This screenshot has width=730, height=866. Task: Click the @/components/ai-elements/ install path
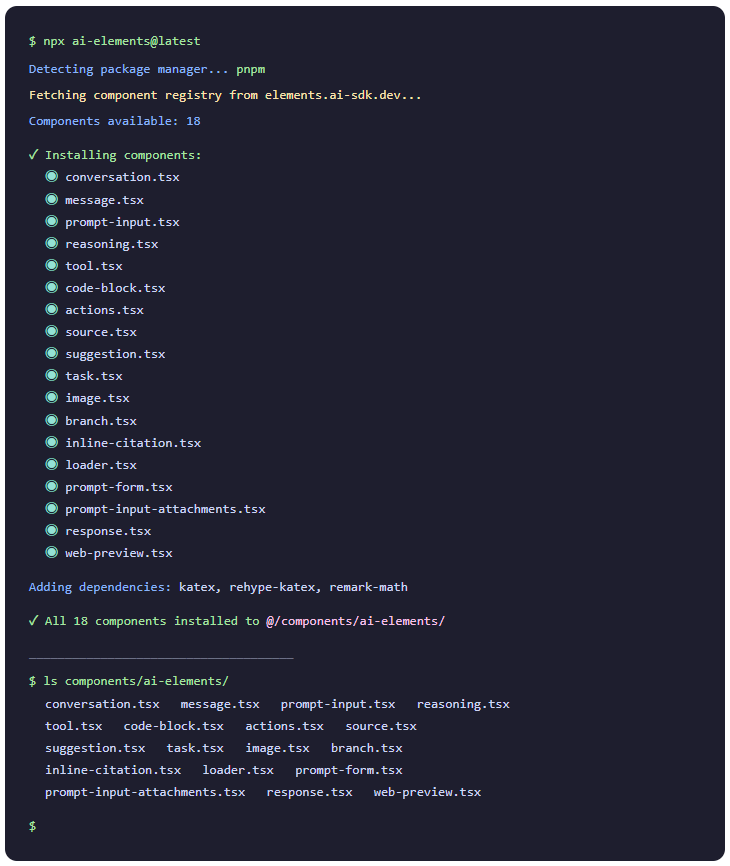355,621
